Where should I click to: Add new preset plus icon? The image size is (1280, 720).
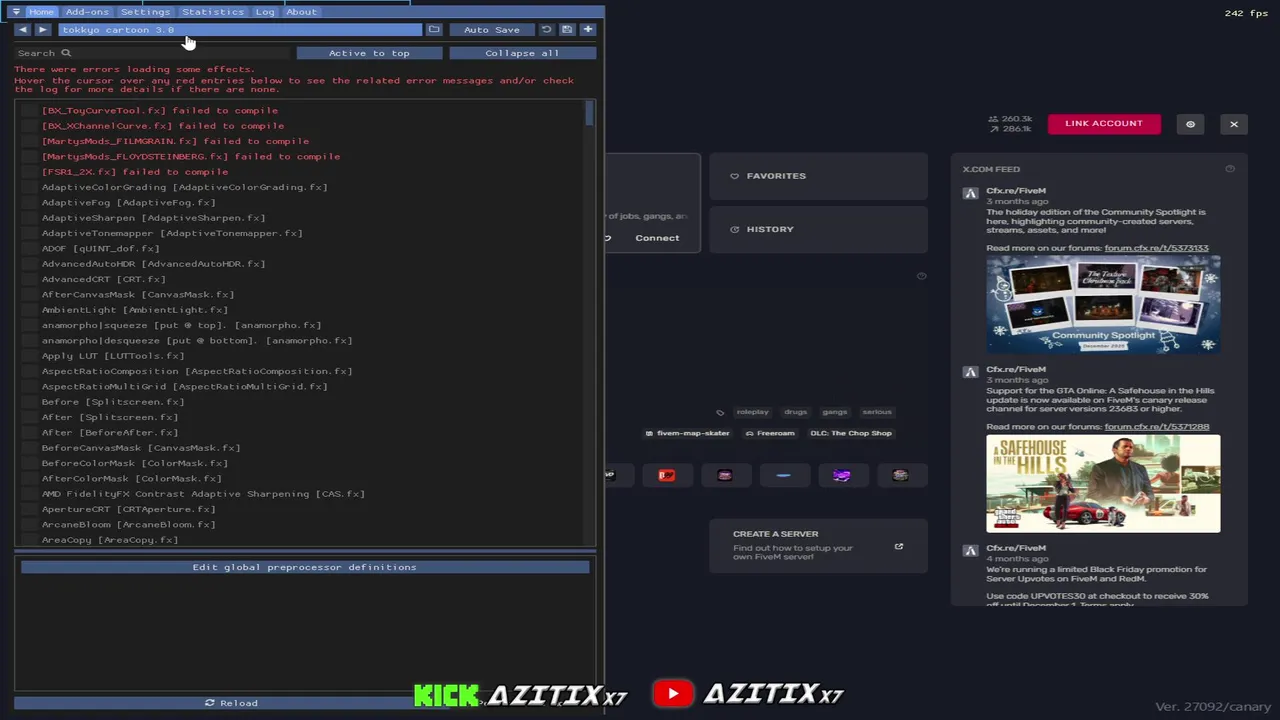pyautogui.click(x=588, y=30)
